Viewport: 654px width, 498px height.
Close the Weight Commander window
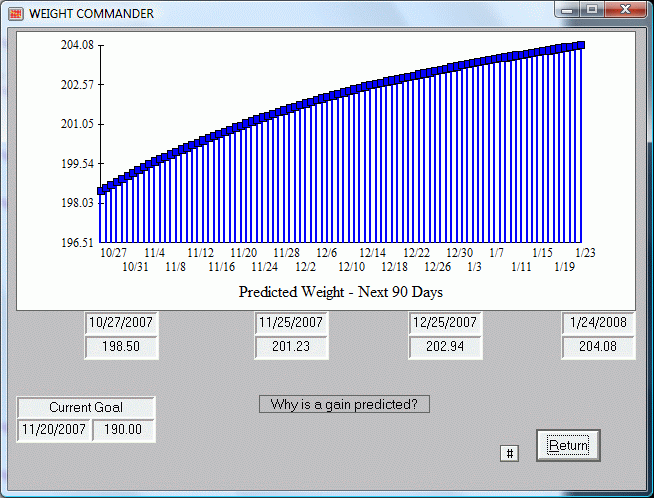626,11
